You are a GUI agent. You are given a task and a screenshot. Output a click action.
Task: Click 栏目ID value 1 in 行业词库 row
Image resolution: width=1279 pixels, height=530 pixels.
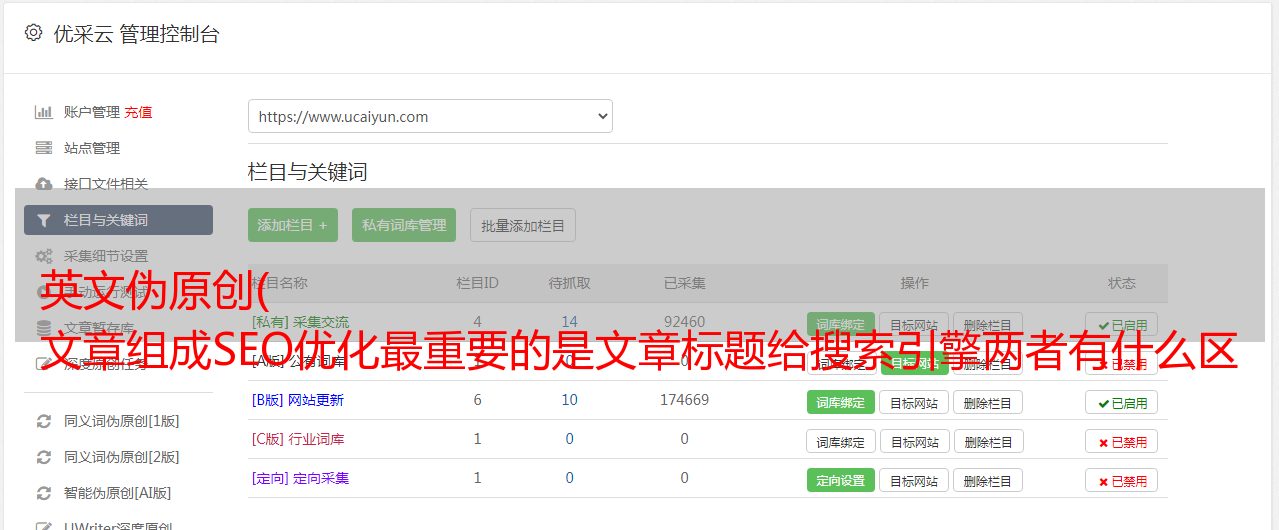(x=477, y=439)
